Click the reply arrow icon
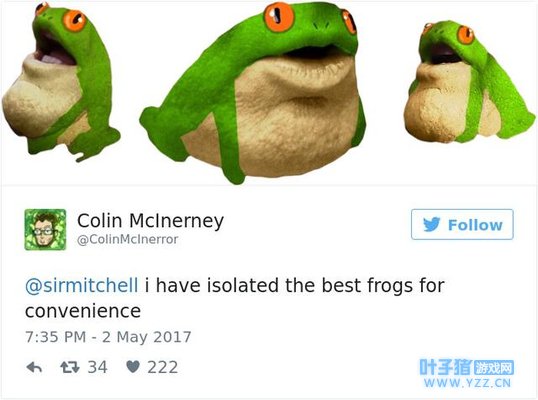The height and width of the screenshot is (400, 538). click(x=34, y=368)
